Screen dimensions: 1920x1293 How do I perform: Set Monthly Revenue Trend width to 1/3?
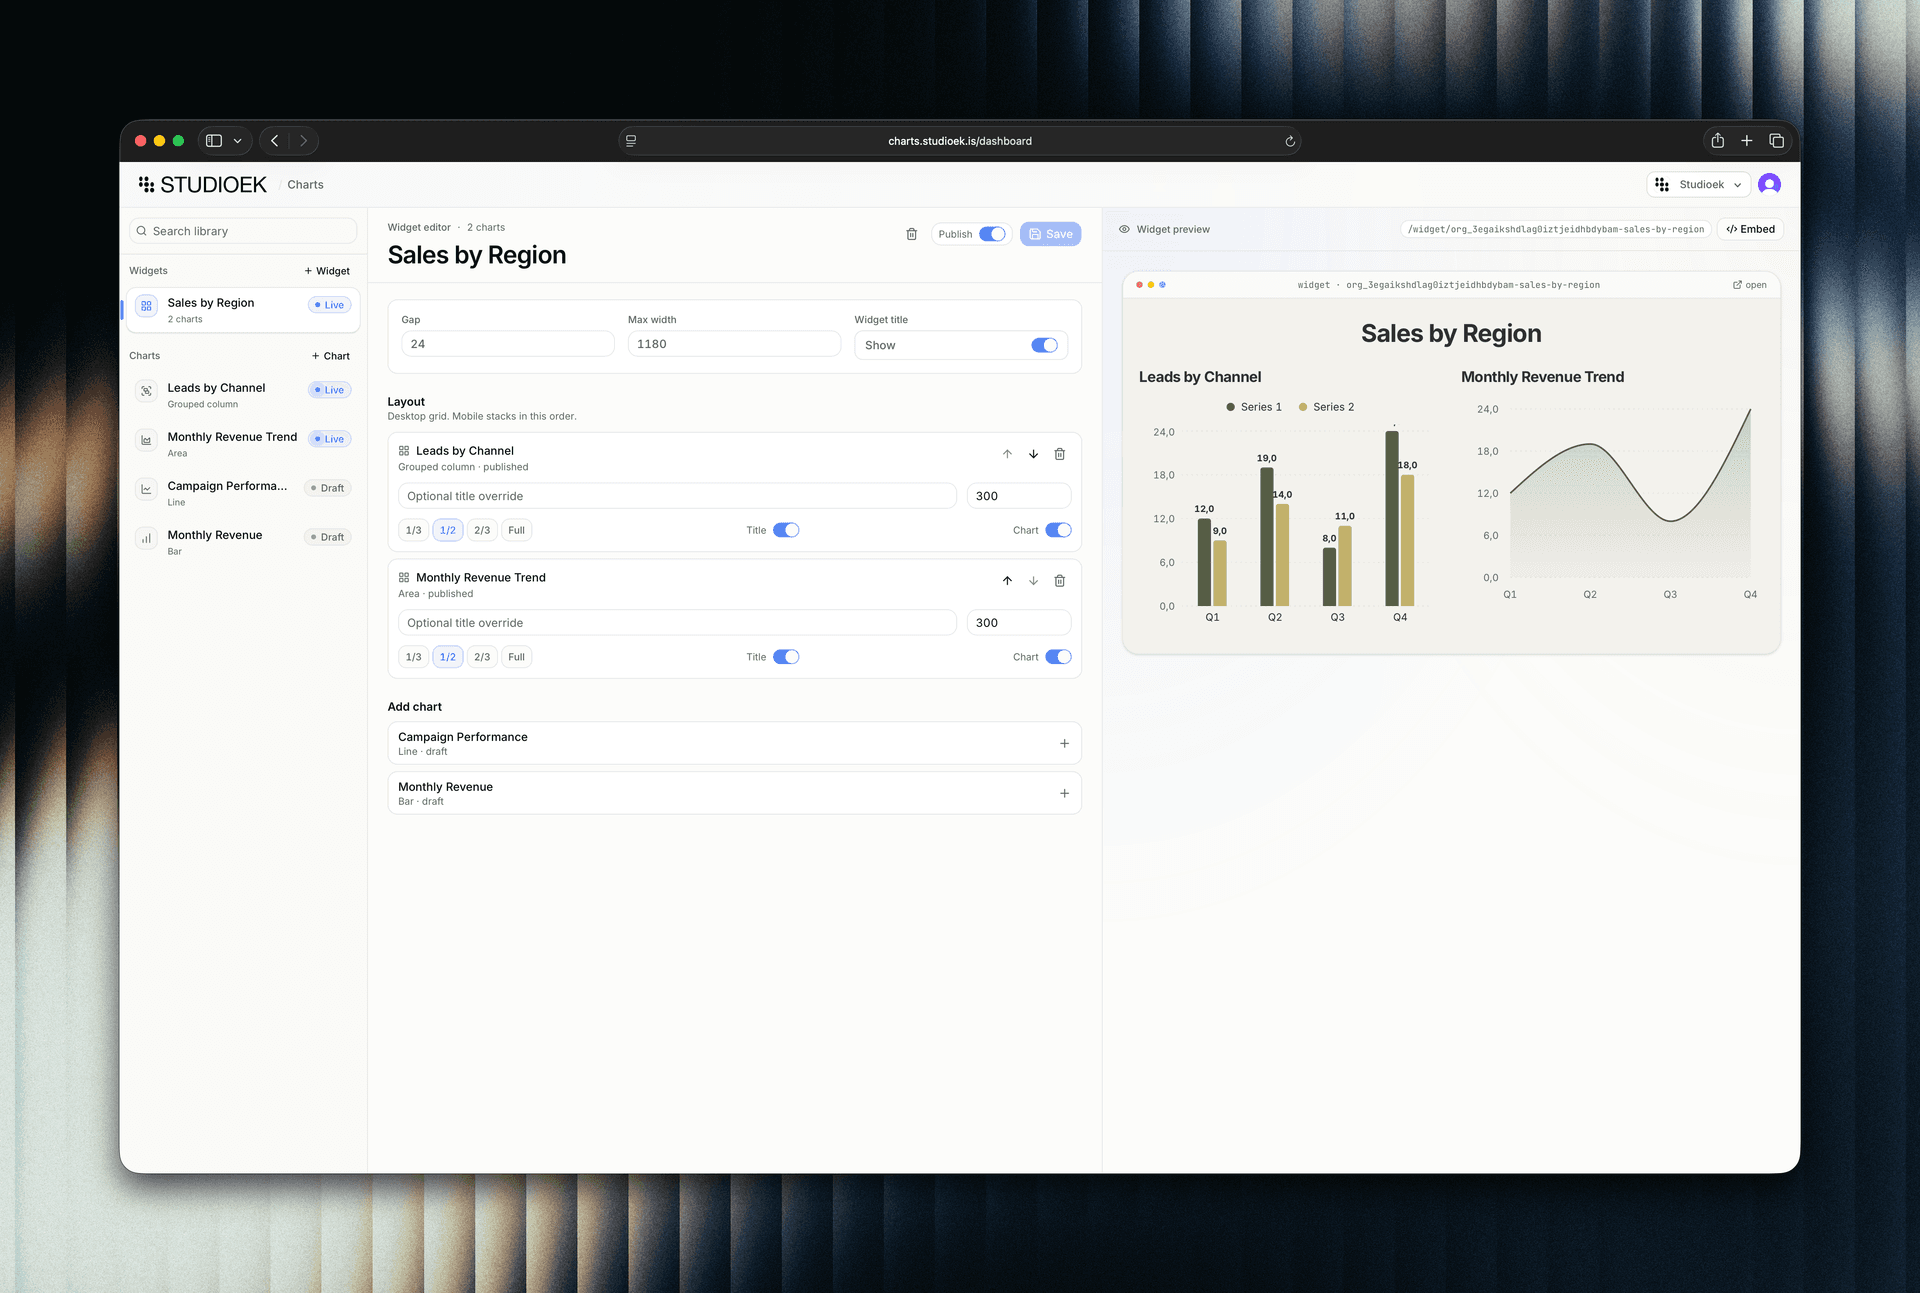(413, 657)
